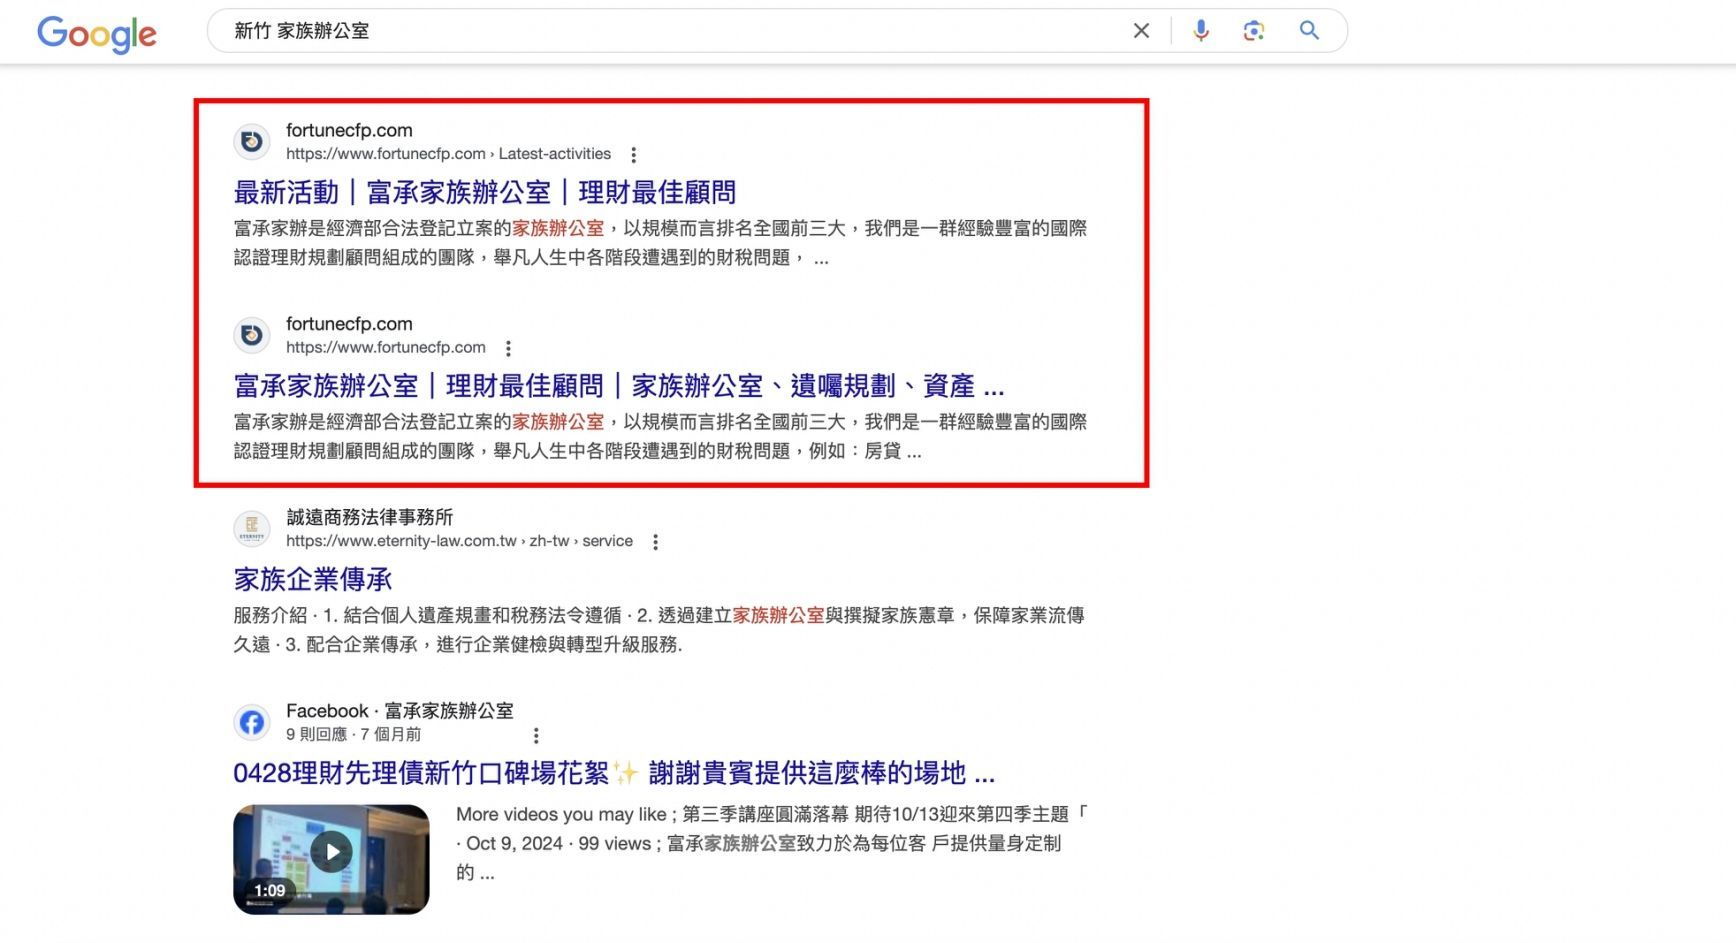Click the snippet starting More videos you may like

pos(772,843)
